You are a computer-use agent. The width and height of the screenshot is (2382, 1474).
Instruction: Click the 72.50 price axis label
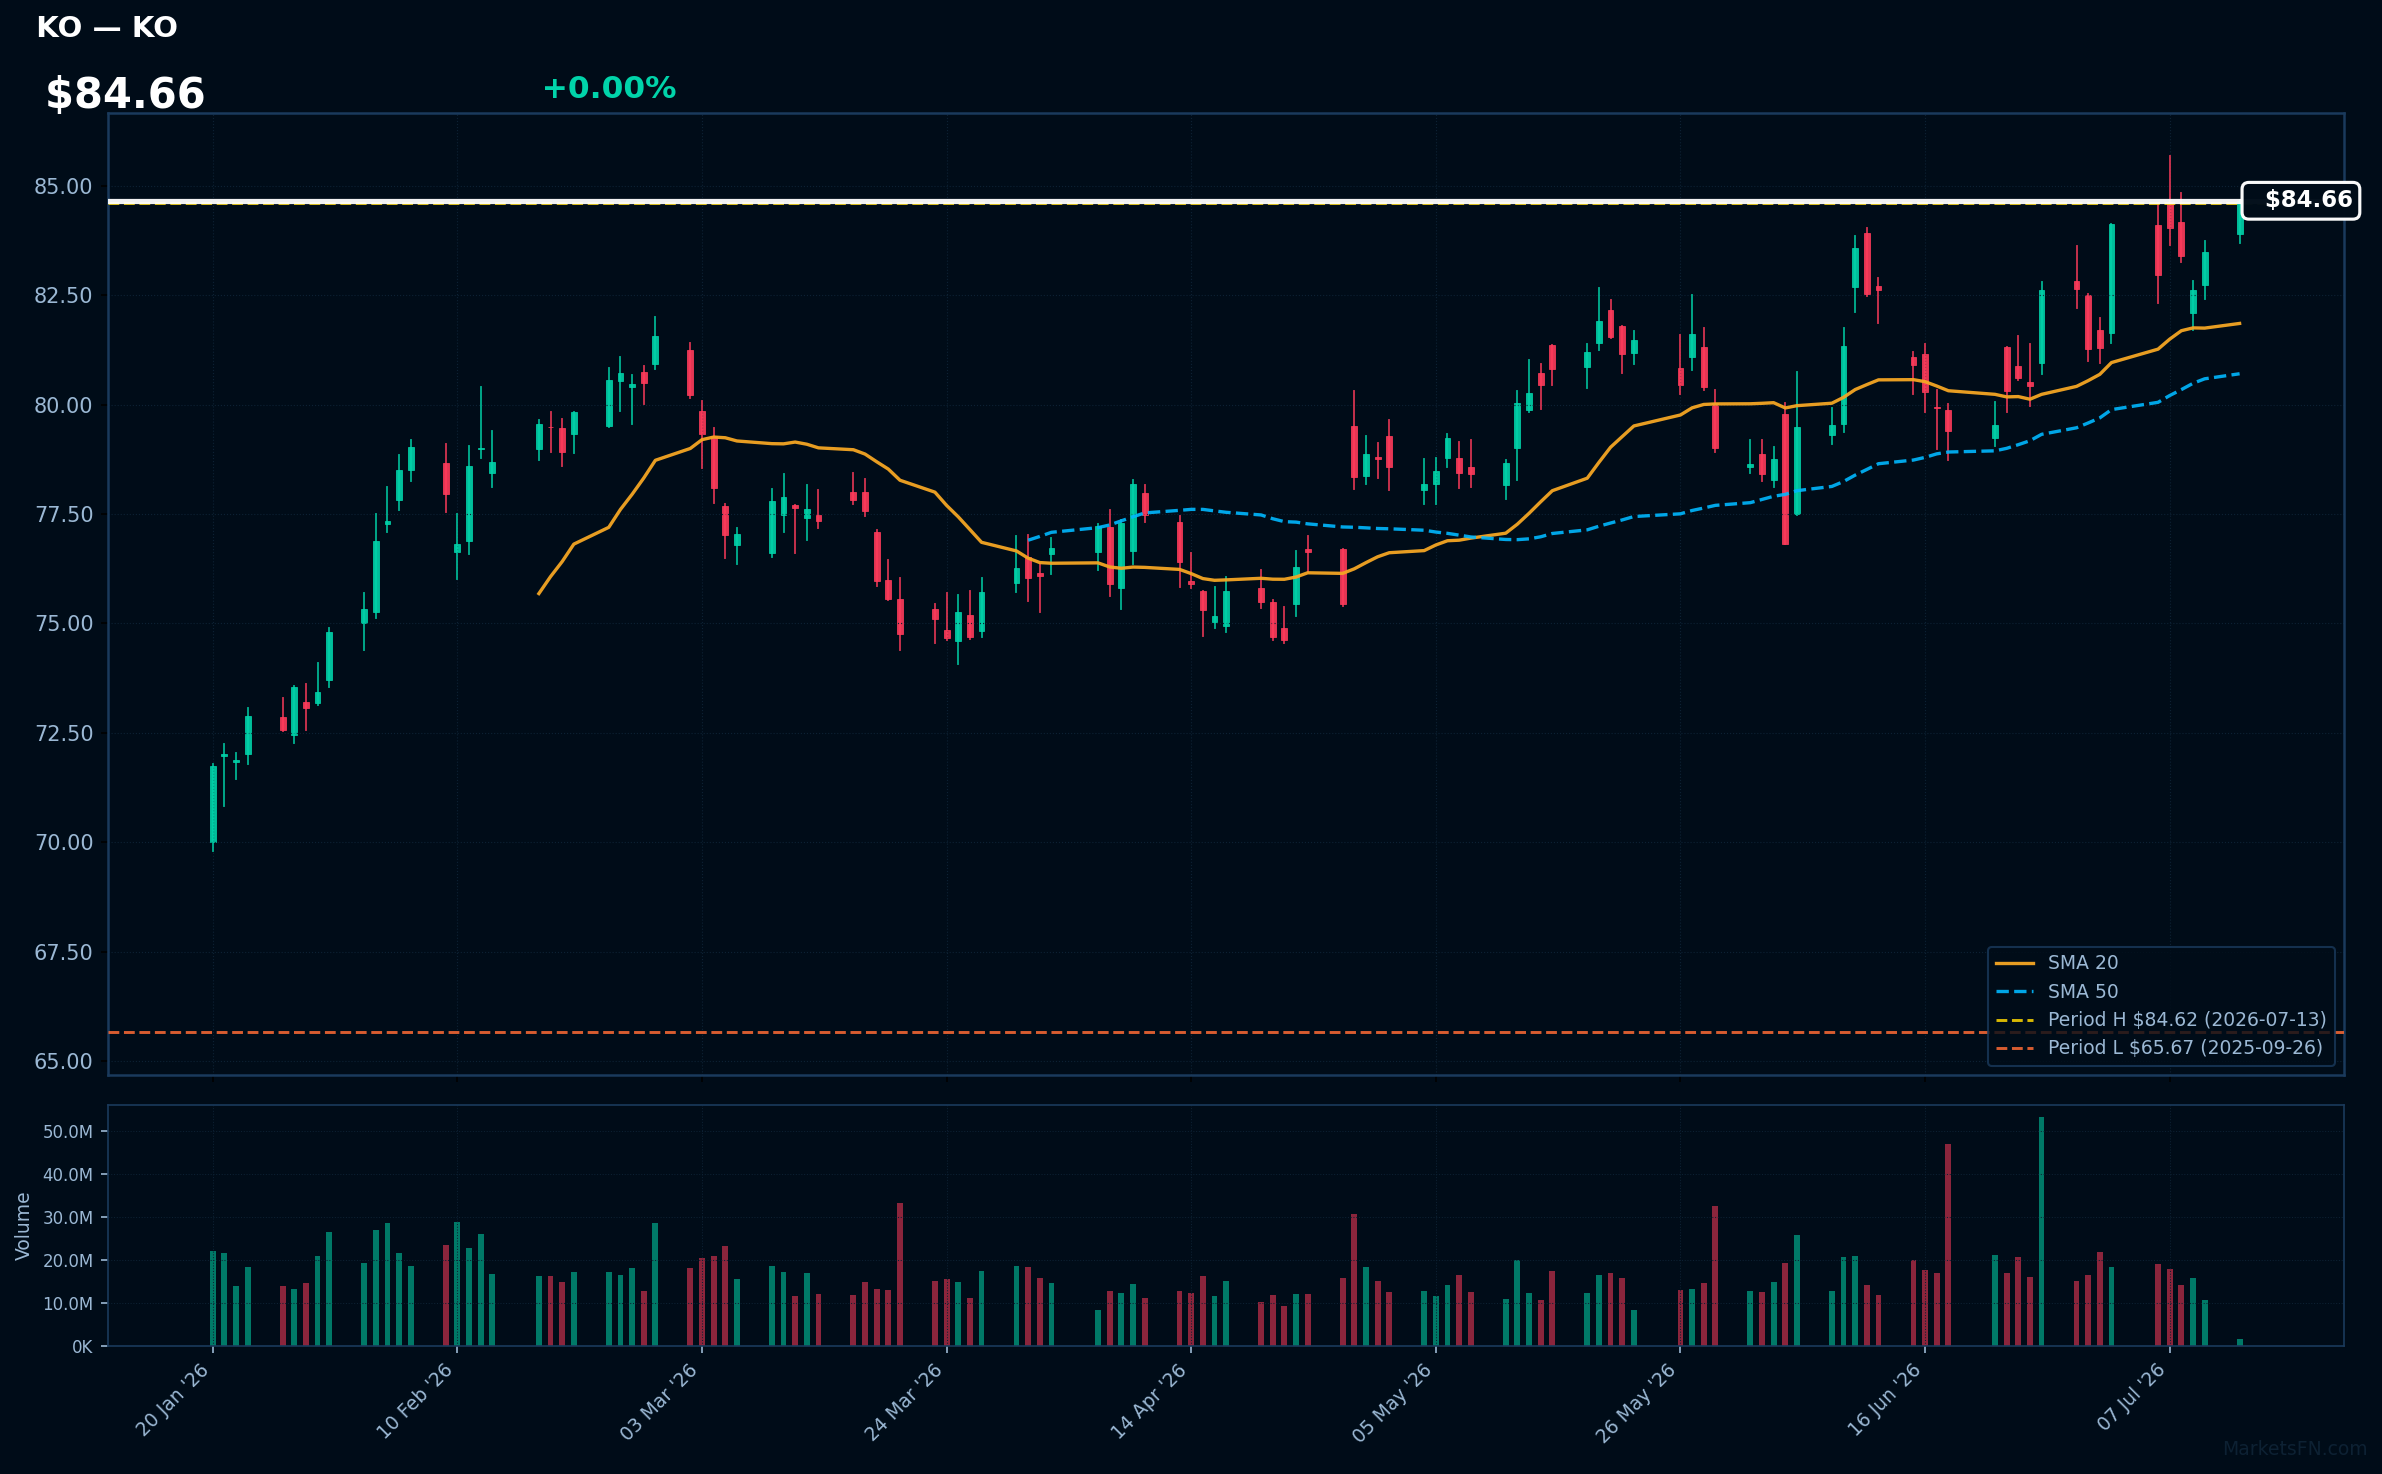(63, 733)
